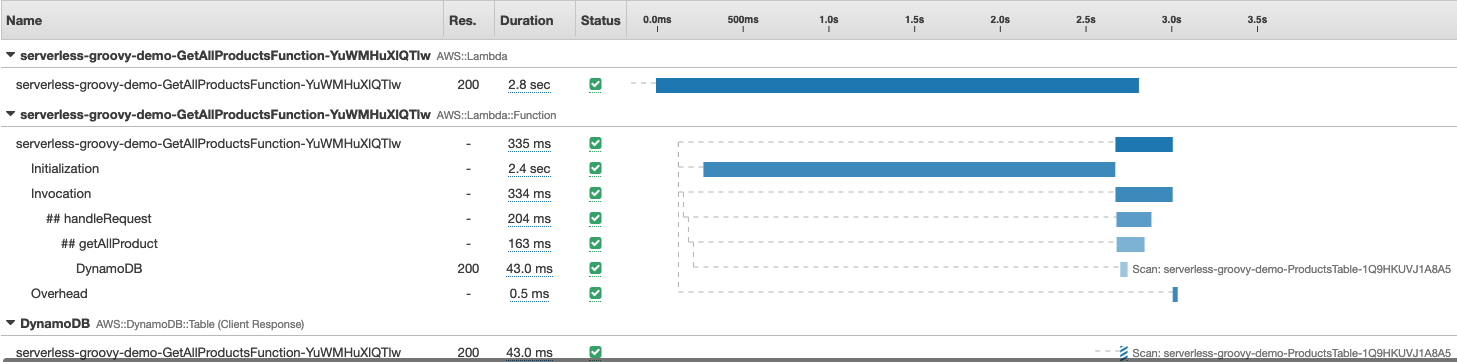Select the 2.8 sec Lambda timeline bar
The width and height of the screenshot is (1457, 362).
point(897,85)
